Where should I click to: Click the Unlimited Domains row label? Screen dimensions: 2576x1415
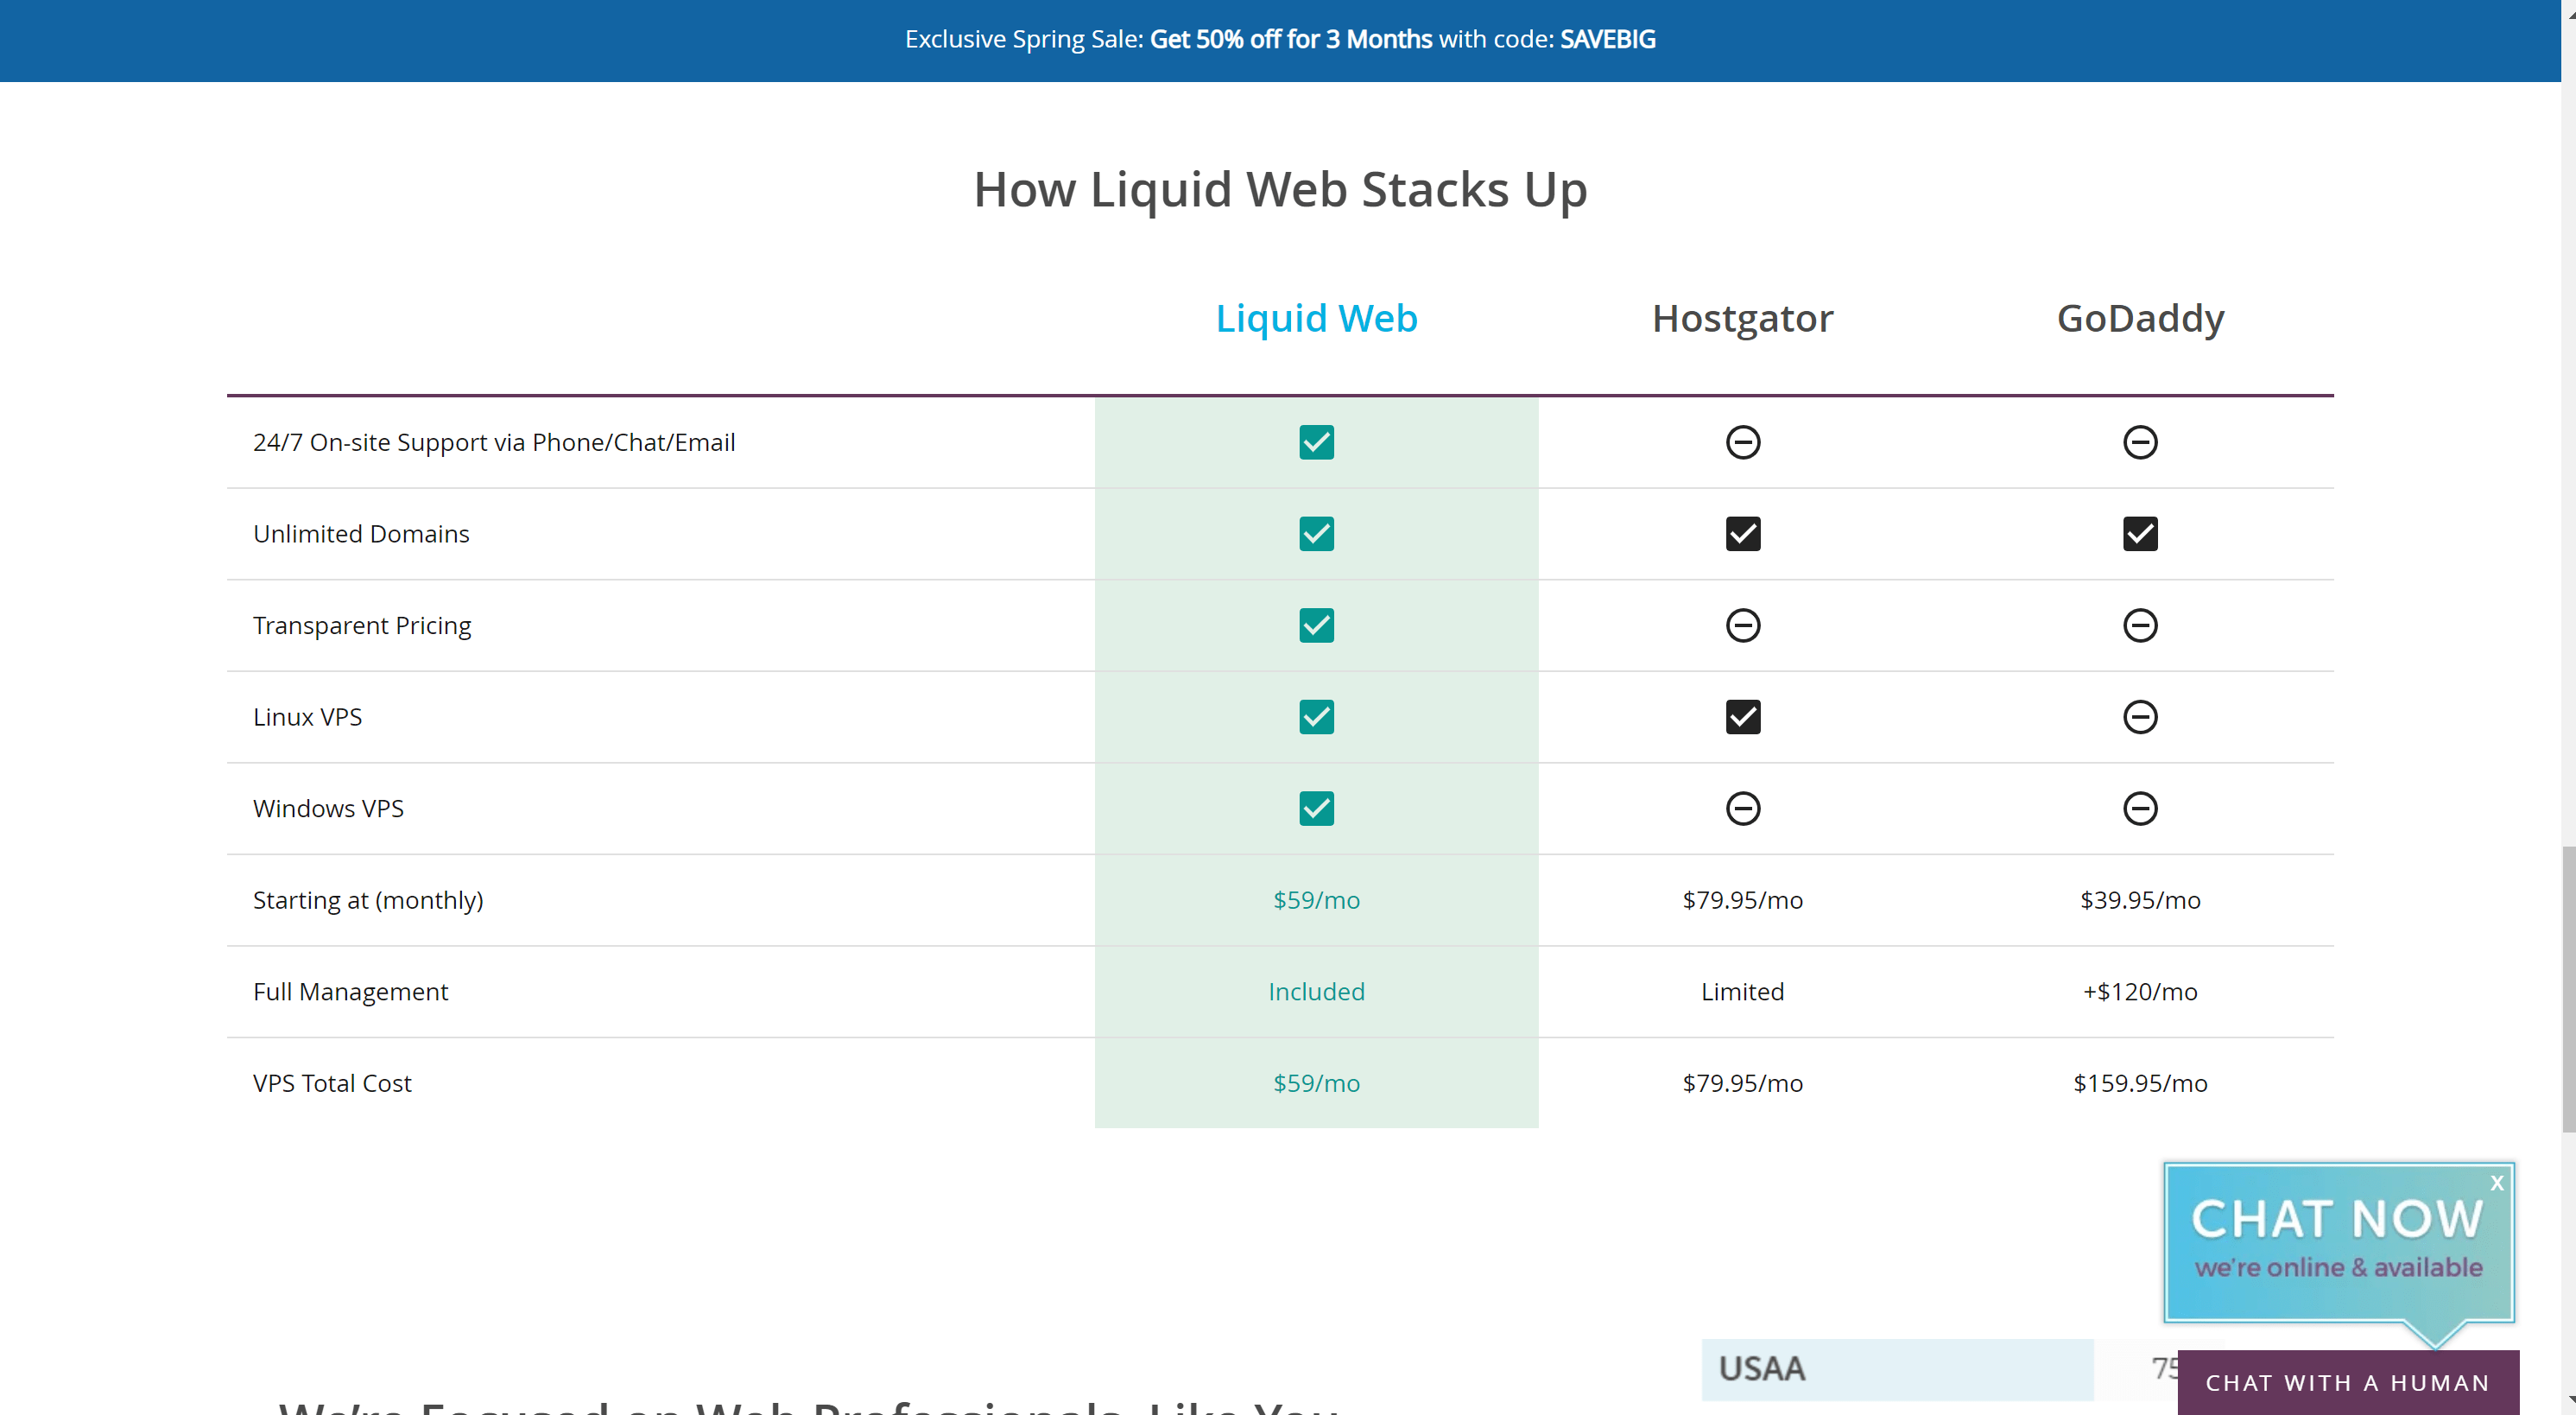pos(361,534)
